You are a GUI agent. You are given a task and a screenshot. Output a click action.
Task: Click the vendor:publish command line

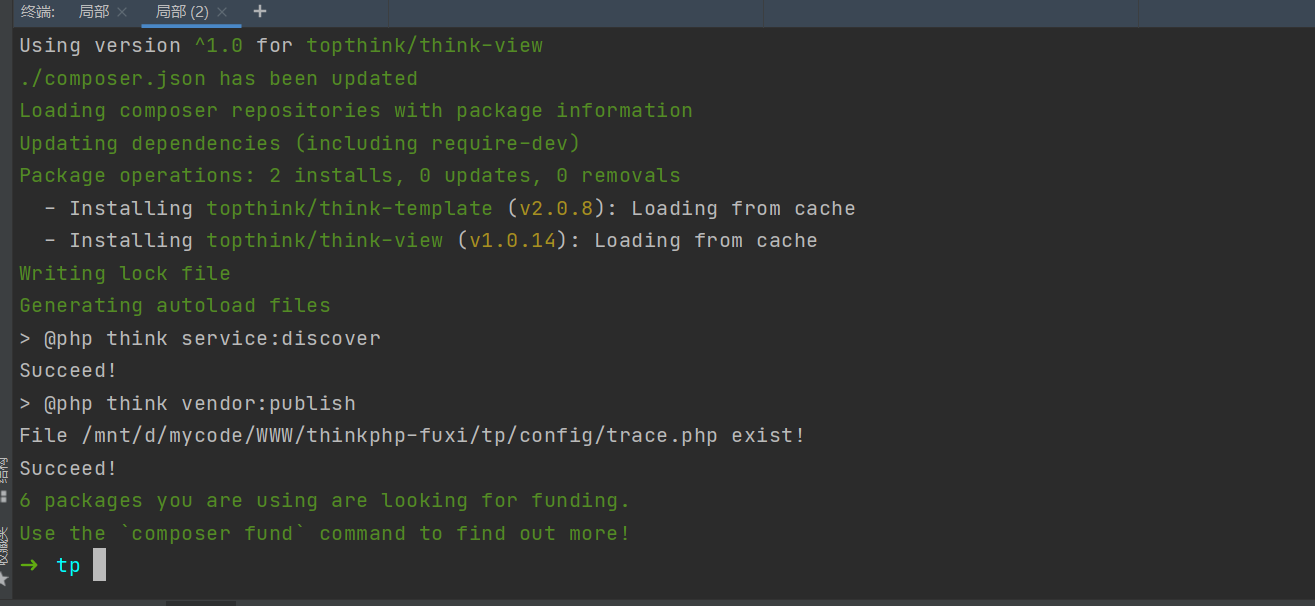pyautogui.click(x=188, y=404)
